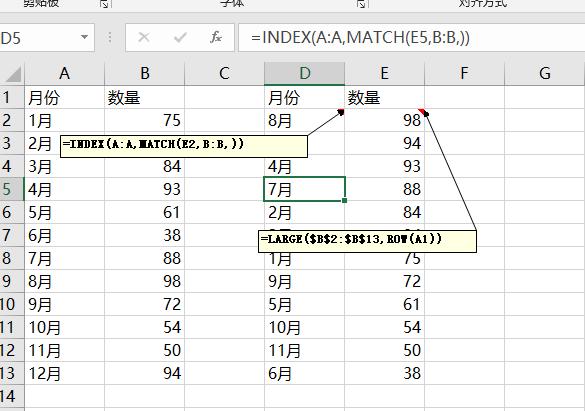Click cell D4 containing 4月
Image resolution: width=585 pixels, height=411 pixels.
[304, 166]
